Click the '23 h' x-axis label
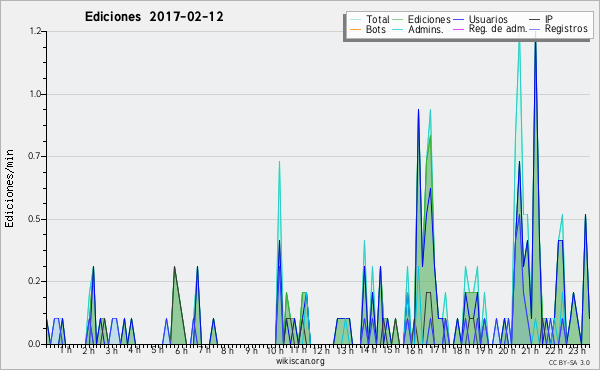The height and width of the screenshot is (370, 600). pyautogui.click(x=577, y=351)
